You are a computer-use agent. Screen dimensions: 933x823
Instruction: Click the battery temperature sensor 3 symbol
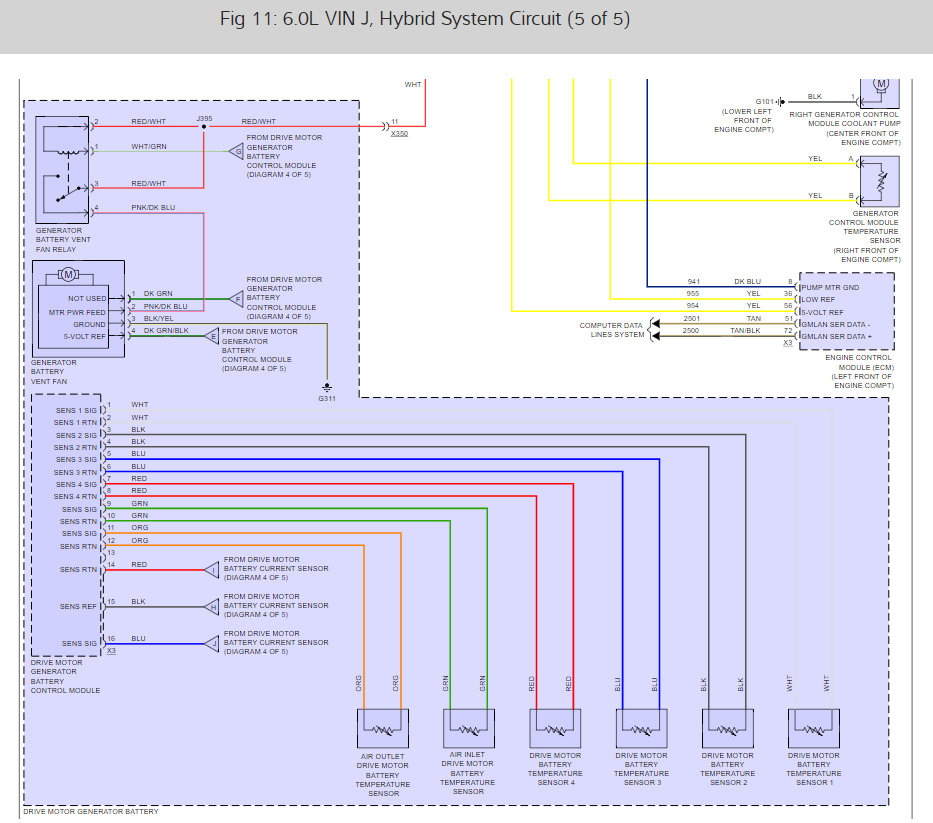pos(641,728)
